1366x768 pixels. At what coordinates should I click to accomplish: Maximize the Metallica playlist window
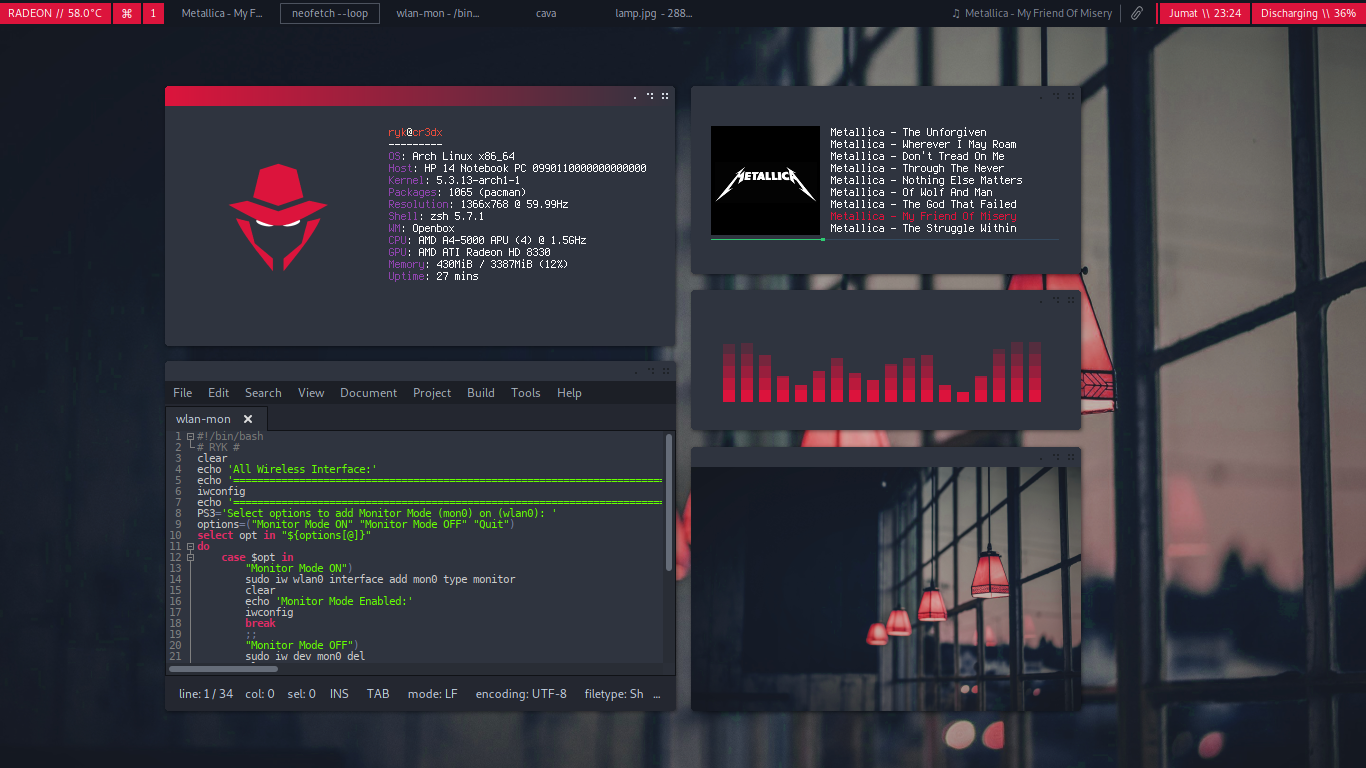(x=1056, y=96)
